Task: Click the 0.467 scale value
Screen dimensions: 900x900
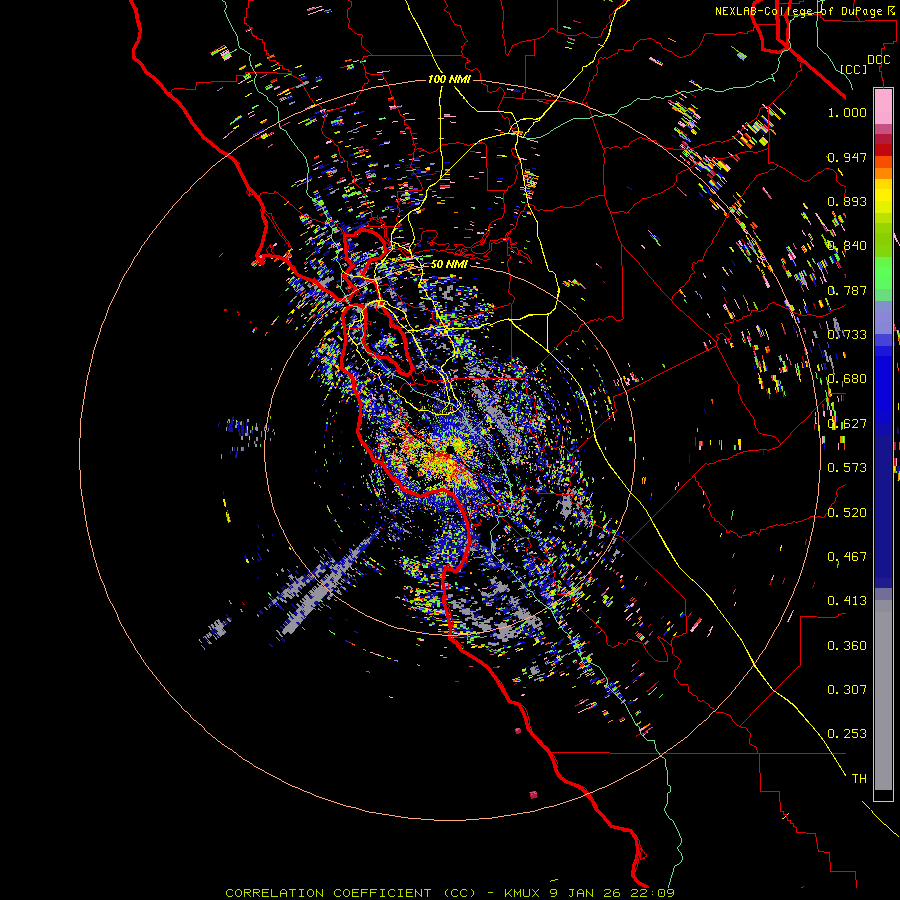Action: click(x=847, y=557)
